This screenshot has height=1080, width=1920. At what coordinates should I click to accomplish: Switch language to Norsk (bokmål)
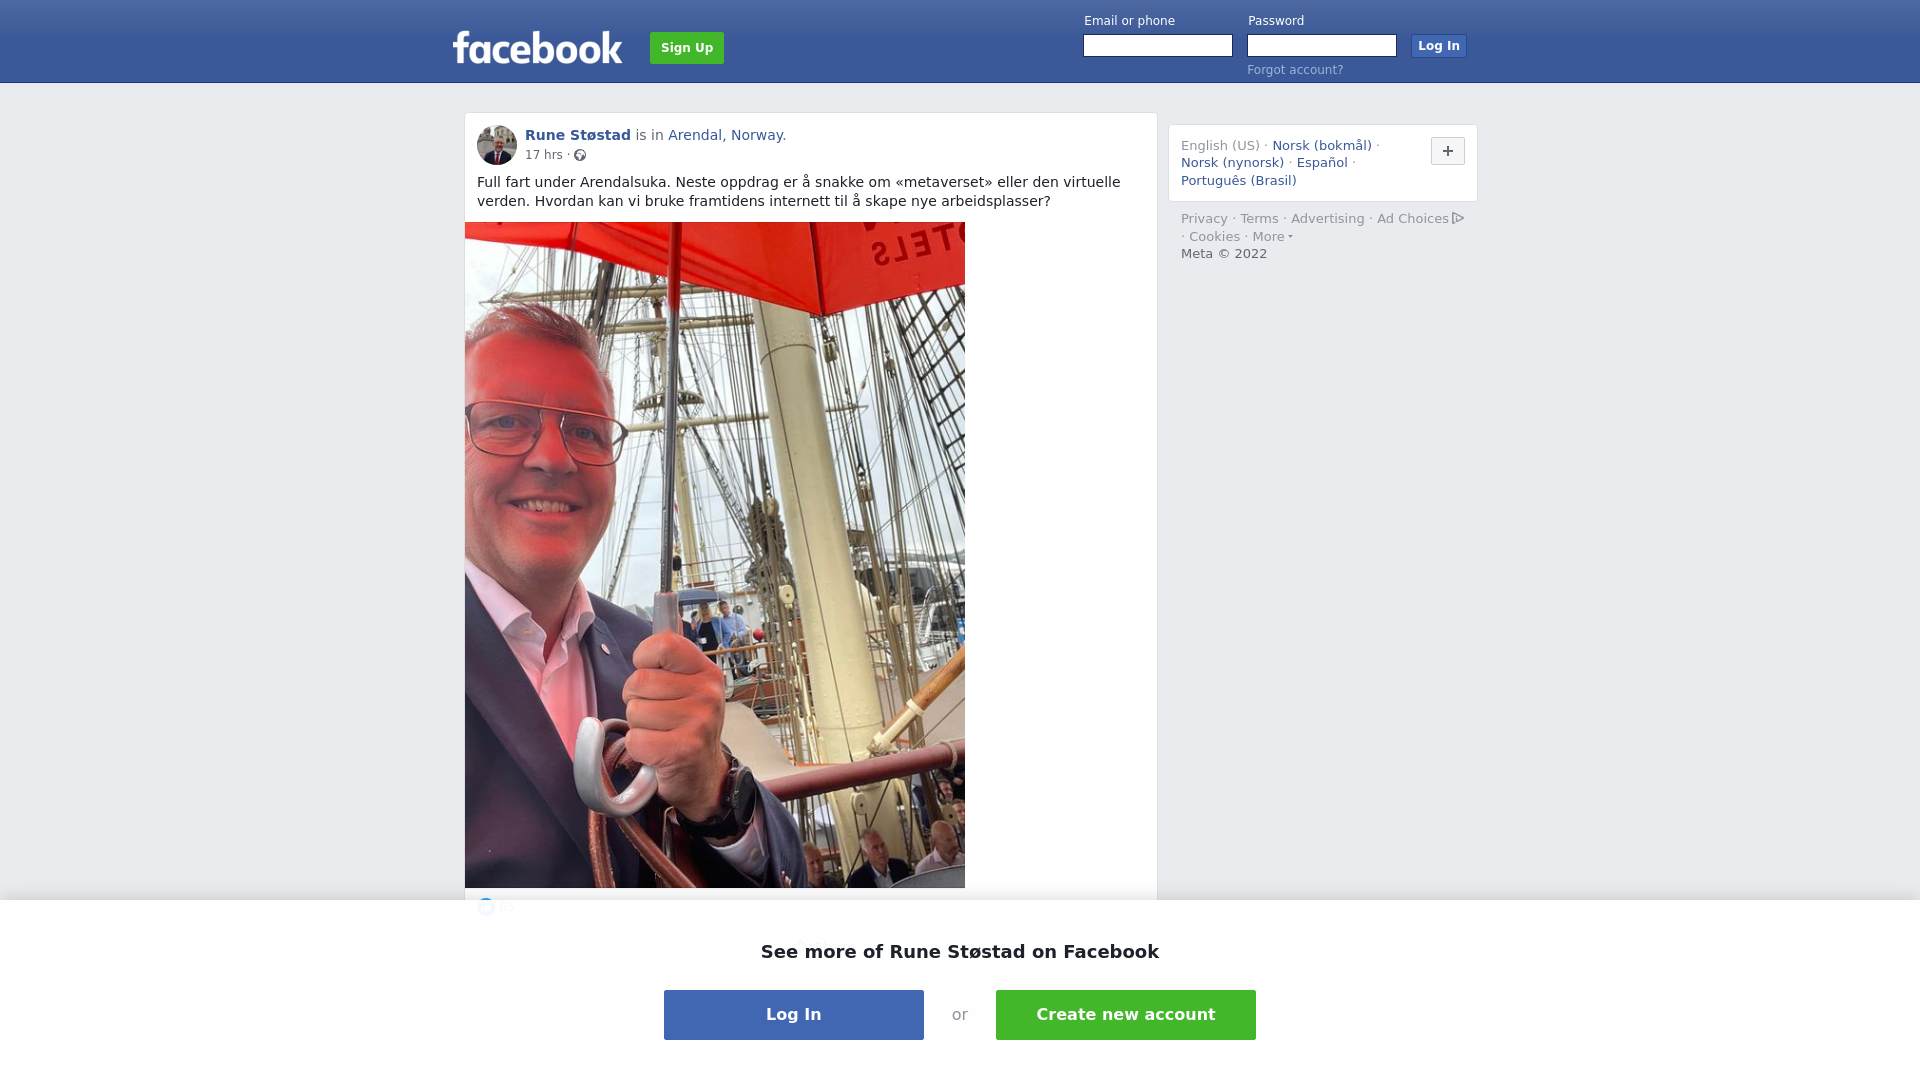1322,146
